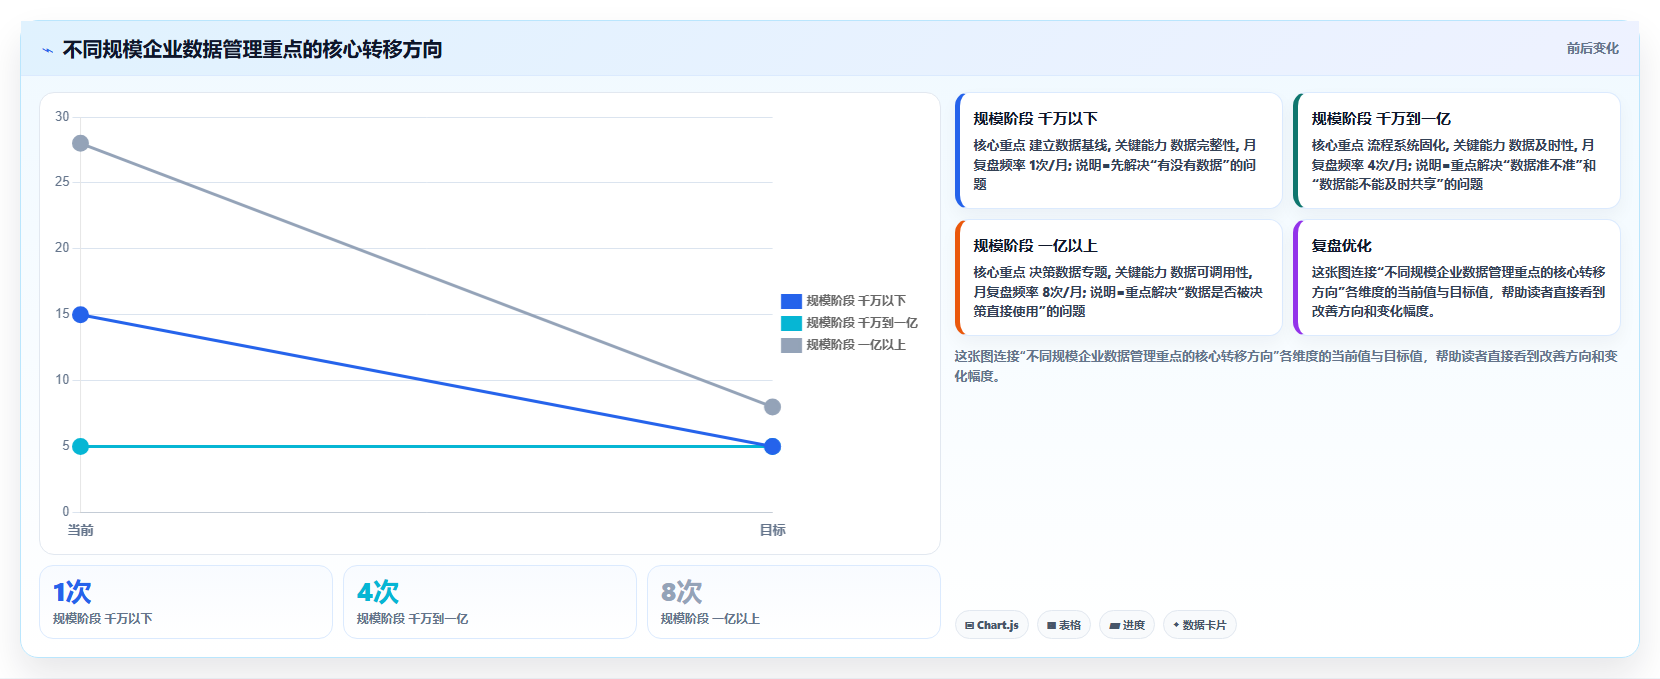The image size is (1660, 679).
Task: Click the y-axis label 15
Action: click(62, 314)
